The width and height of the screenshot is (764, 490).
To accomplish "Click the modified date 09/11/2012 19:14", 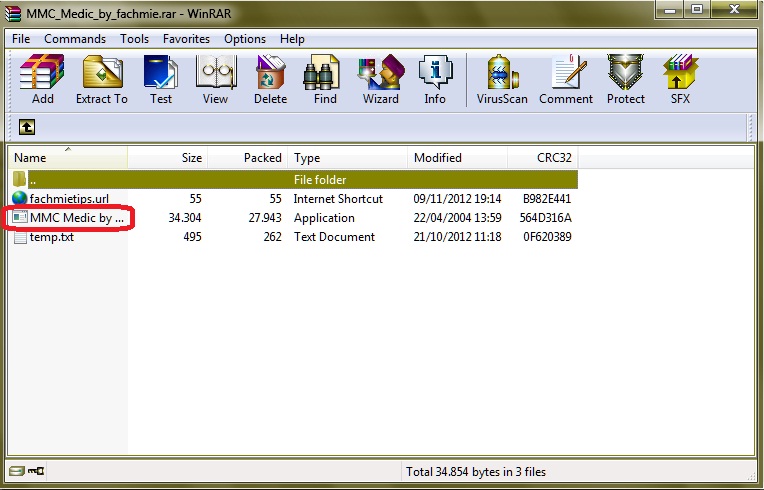I will click(x=457, y=199).
